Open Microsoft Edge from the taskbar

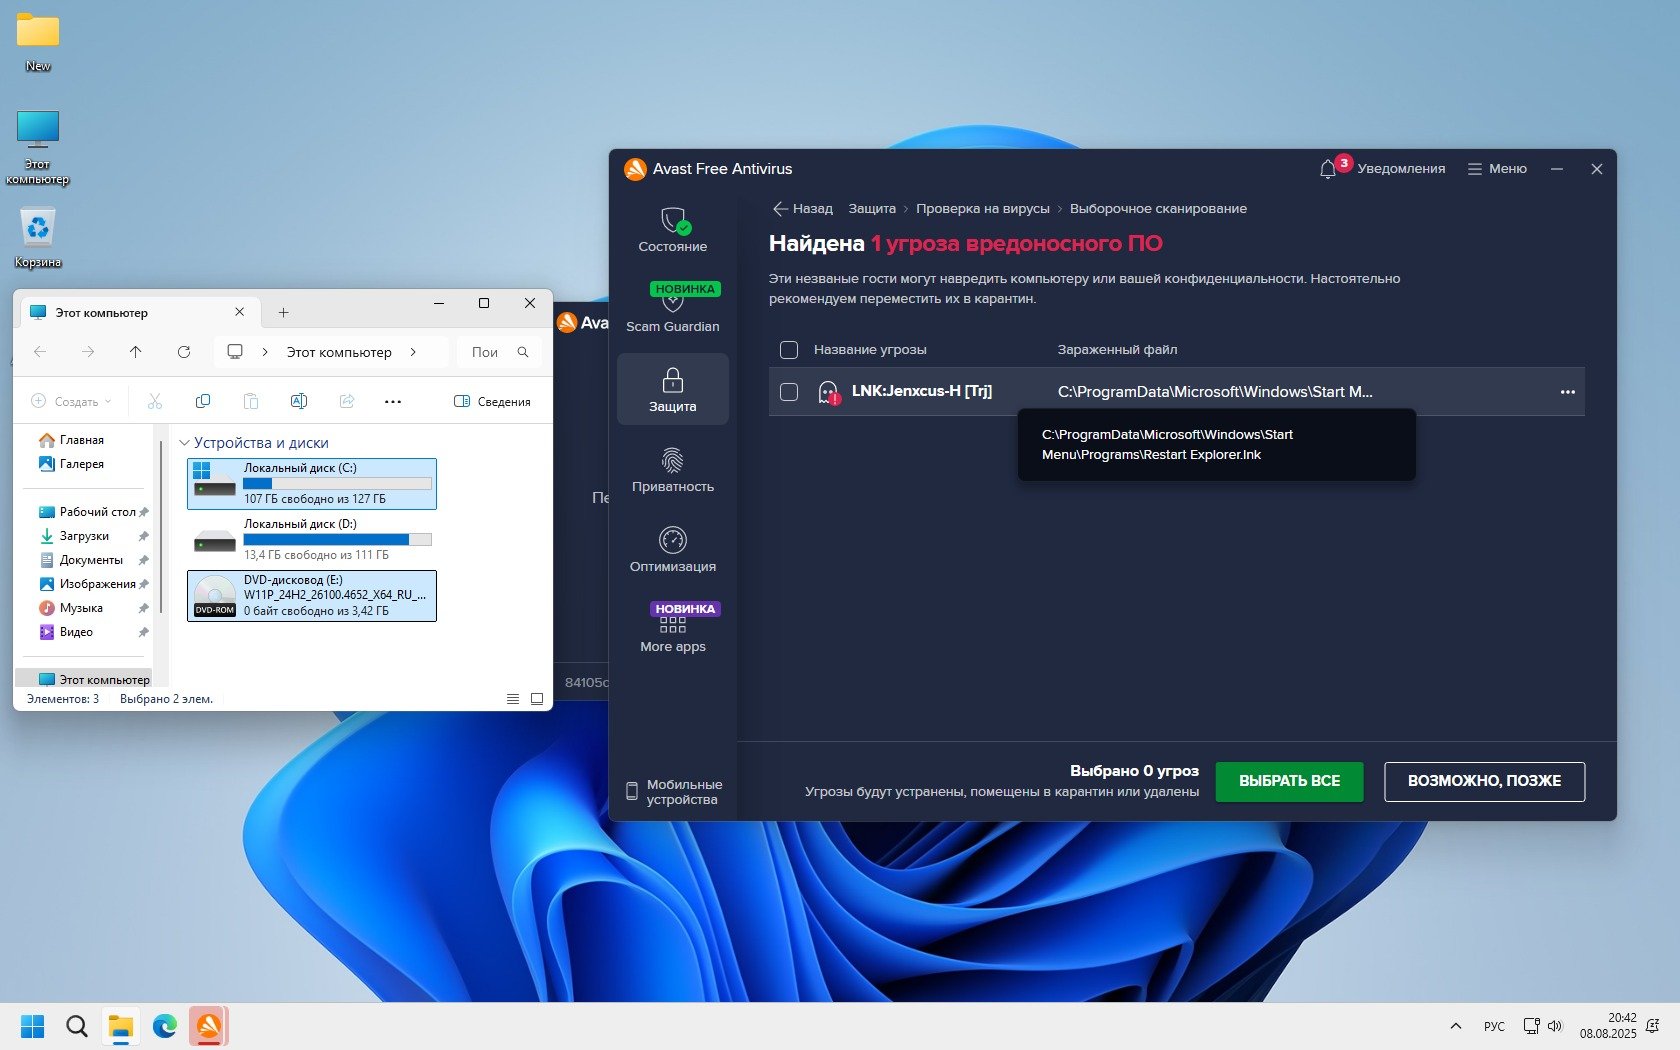165,1026
